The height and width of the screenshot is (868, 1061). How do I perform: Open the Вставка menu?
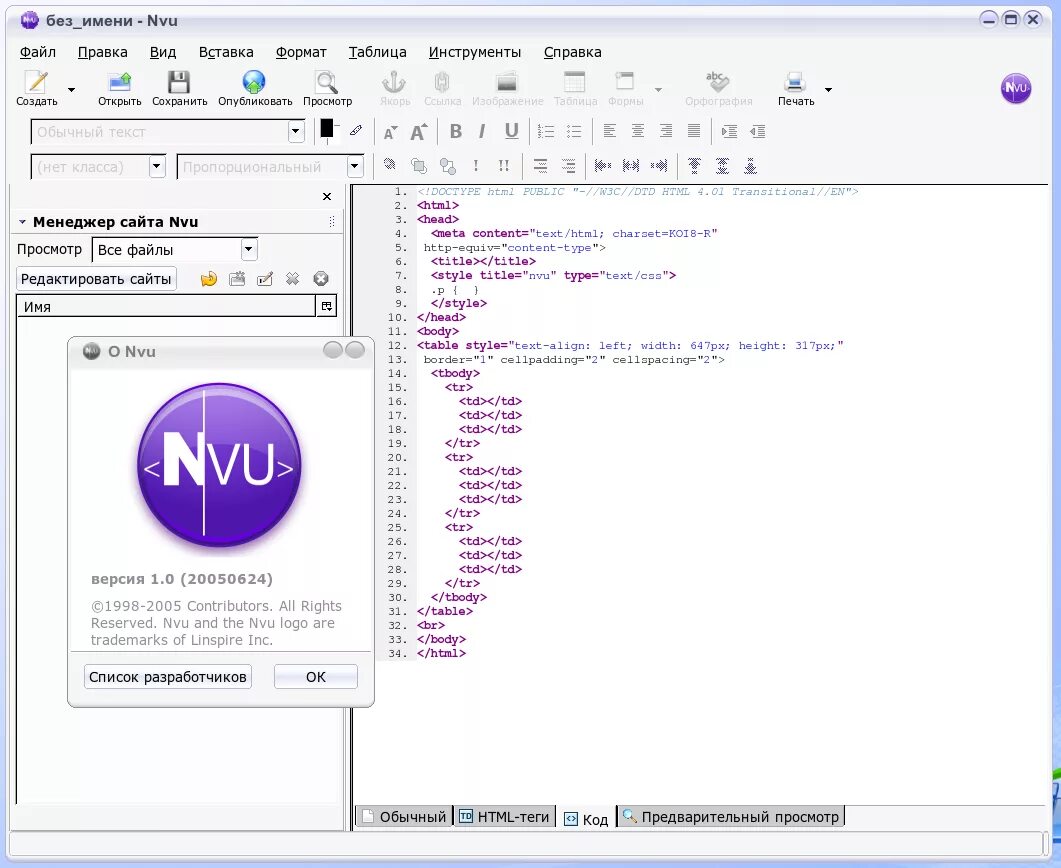[226, 52]
